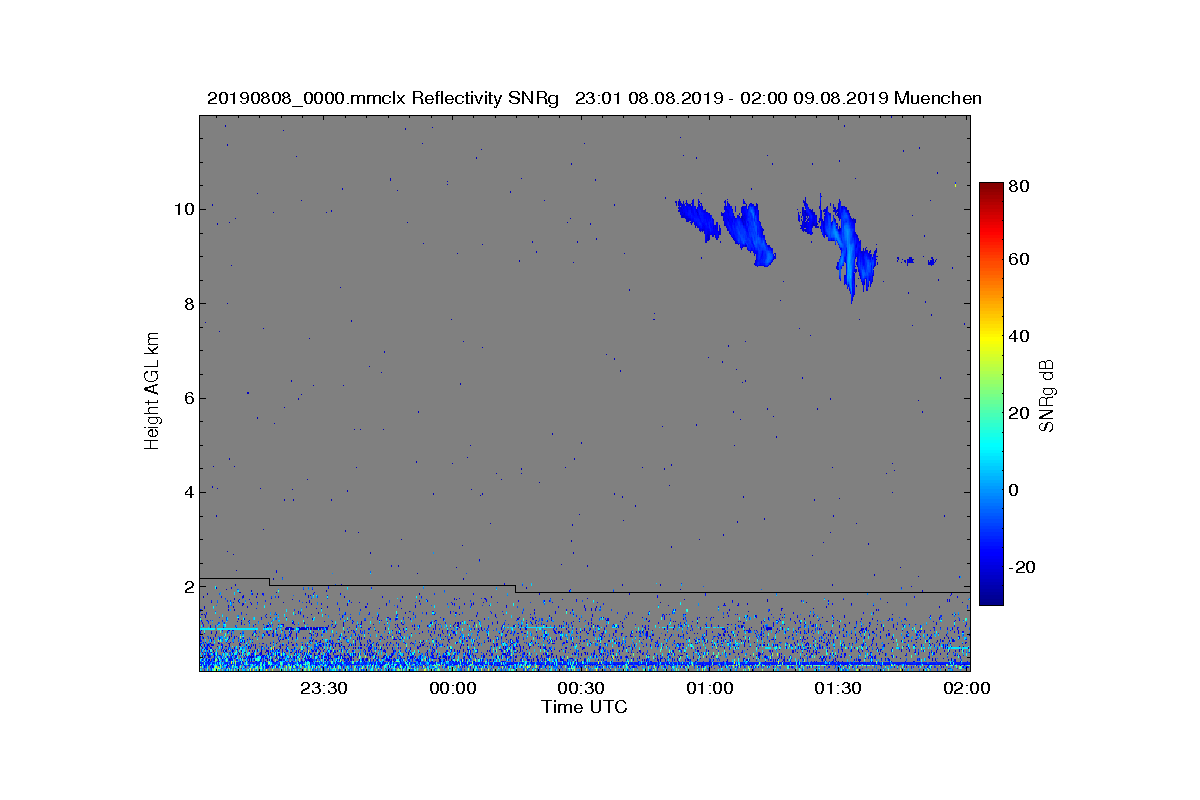Click the colorbar value 20
1200x800 pixels.
pos(1019,413)
